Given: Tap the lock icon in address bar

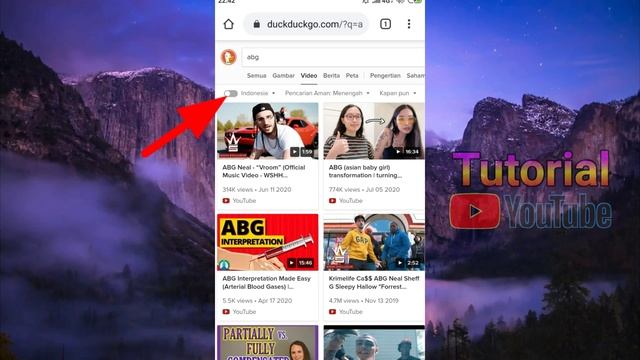Looking at the screenshot, I should 256,24.
